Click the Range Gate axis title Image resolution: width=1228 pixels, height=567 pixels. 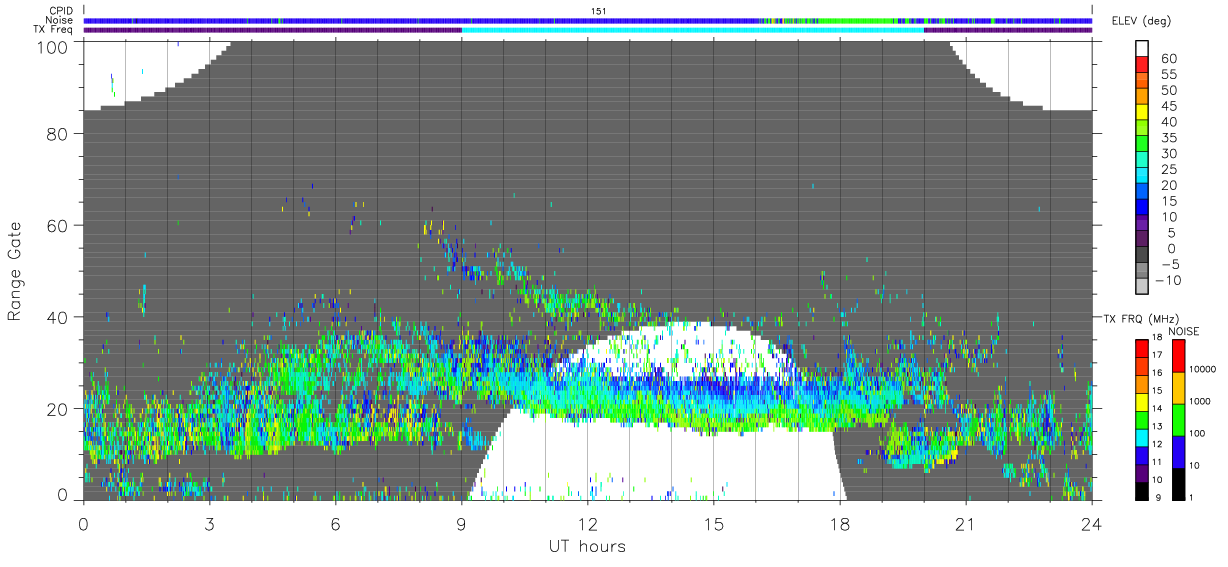[15, 271]
